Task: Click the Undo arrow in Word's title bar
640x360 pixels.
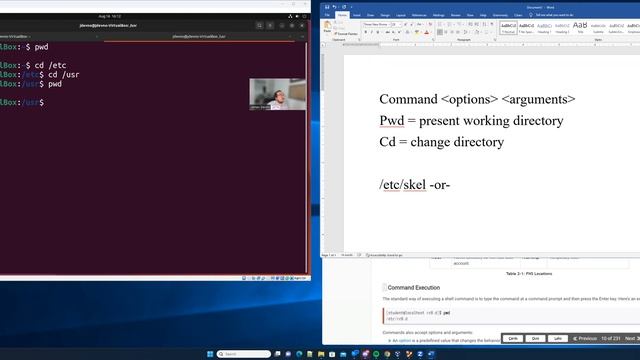Action: tap(334, 7)
